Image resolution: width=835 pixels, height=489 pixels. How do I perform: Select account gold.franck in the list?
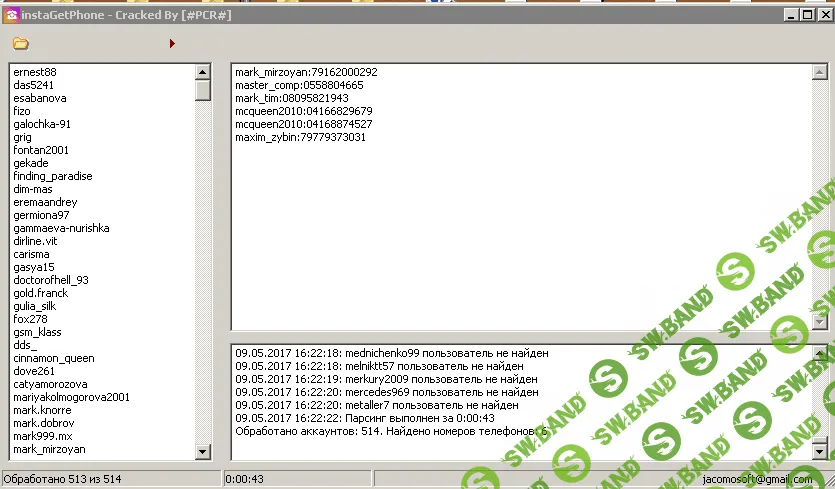[41, 293]
